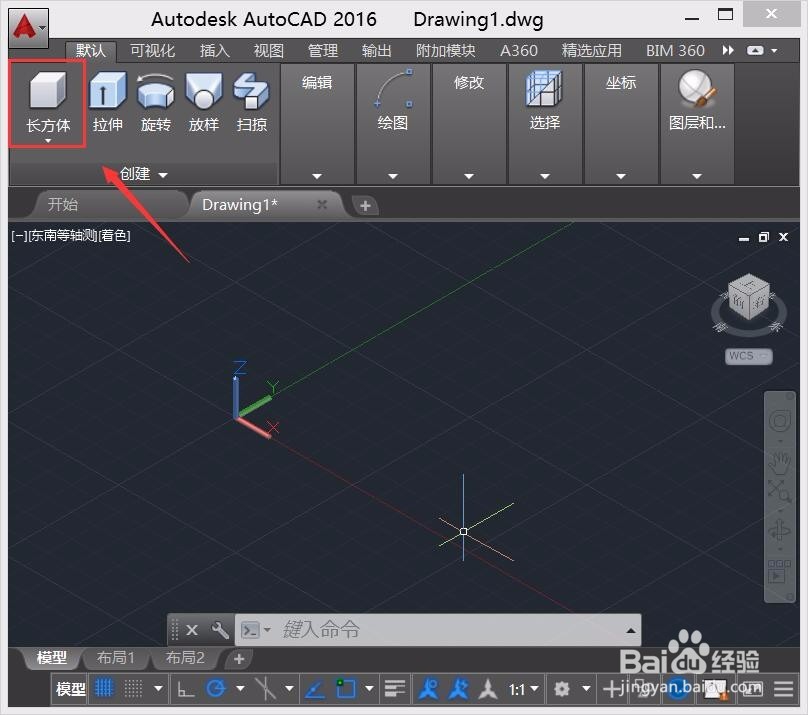Viewport: 808px width, 715px height.
Task: Toggle 2D object snap
Action: point(345,689)
